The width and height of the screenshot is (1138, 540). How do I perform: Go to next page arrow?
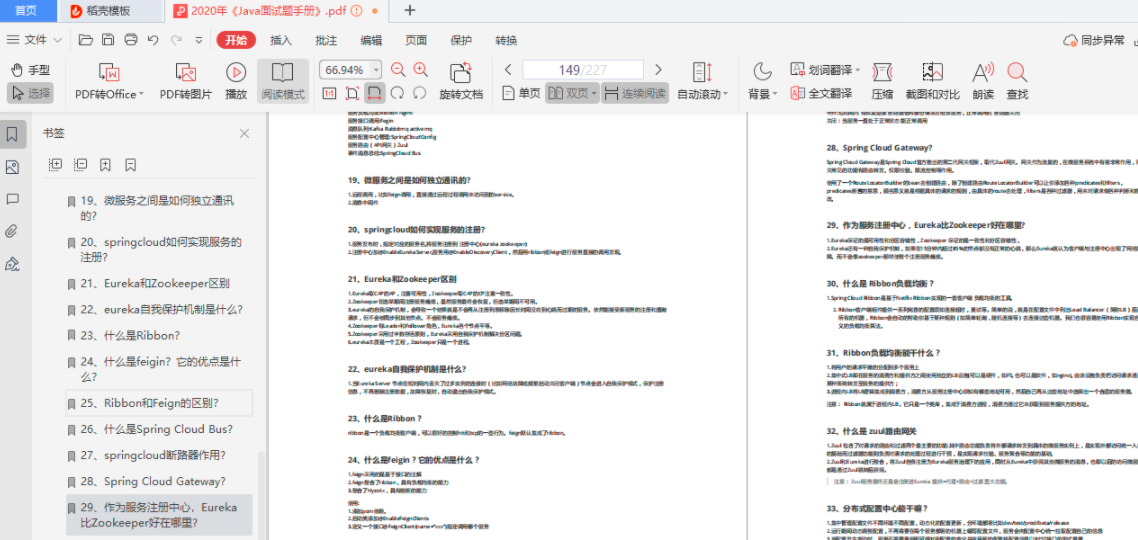pos(658,70)
